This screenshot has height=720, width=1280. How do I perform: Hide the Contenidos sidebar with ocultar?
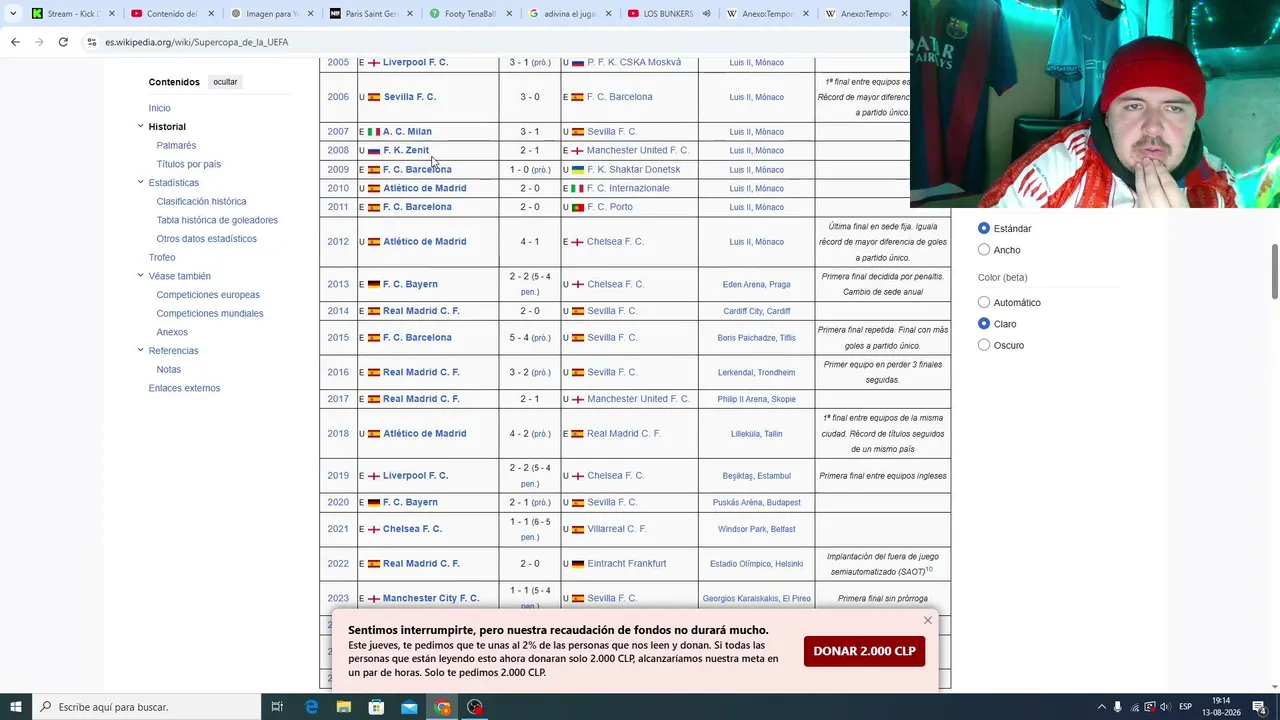coord(225,82)
